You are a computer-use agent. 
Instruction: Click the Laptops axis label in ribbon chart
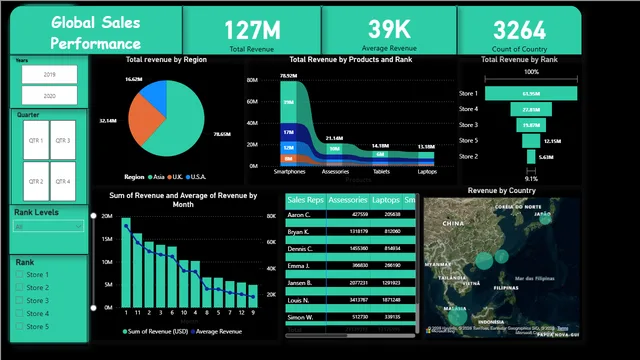(x=427, y=172)
